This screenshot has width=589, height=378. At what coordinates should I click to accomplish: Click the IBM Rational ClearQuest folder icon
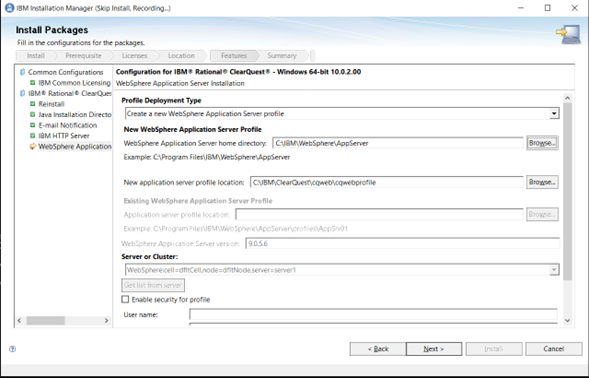coord(23,93)
